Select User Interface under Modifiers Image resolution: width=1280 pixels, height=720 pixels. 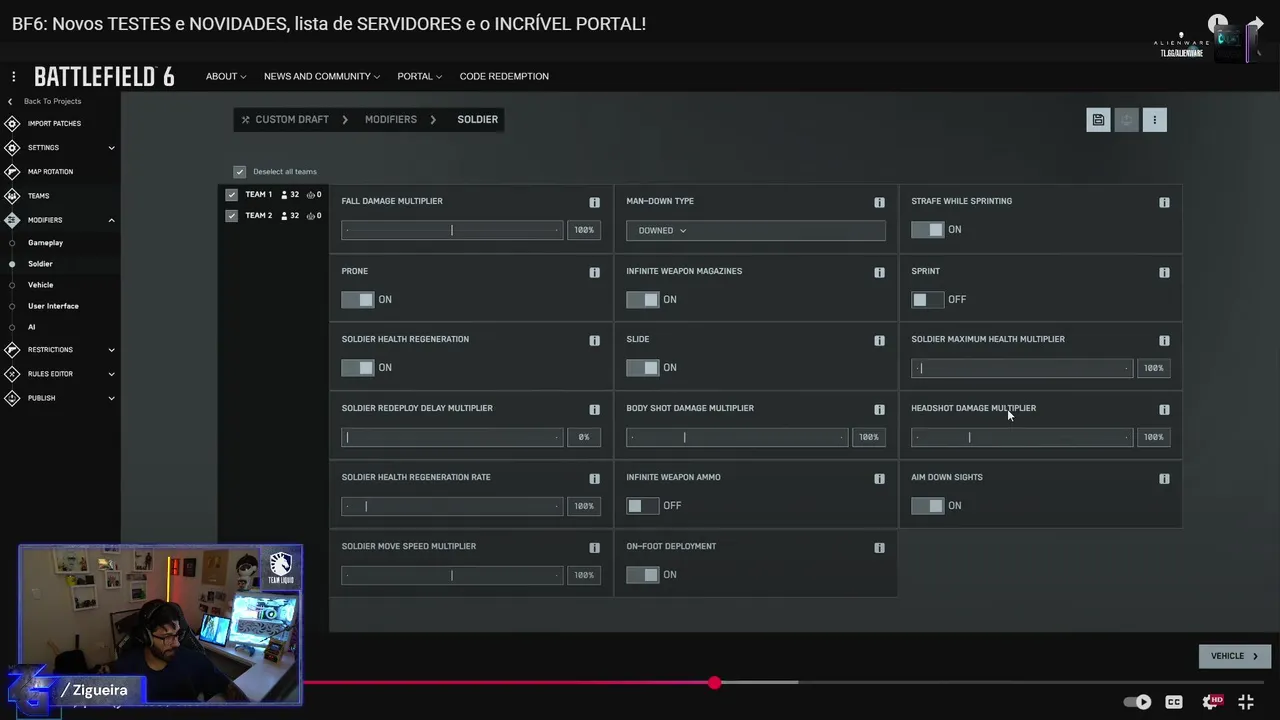point(53,306)
